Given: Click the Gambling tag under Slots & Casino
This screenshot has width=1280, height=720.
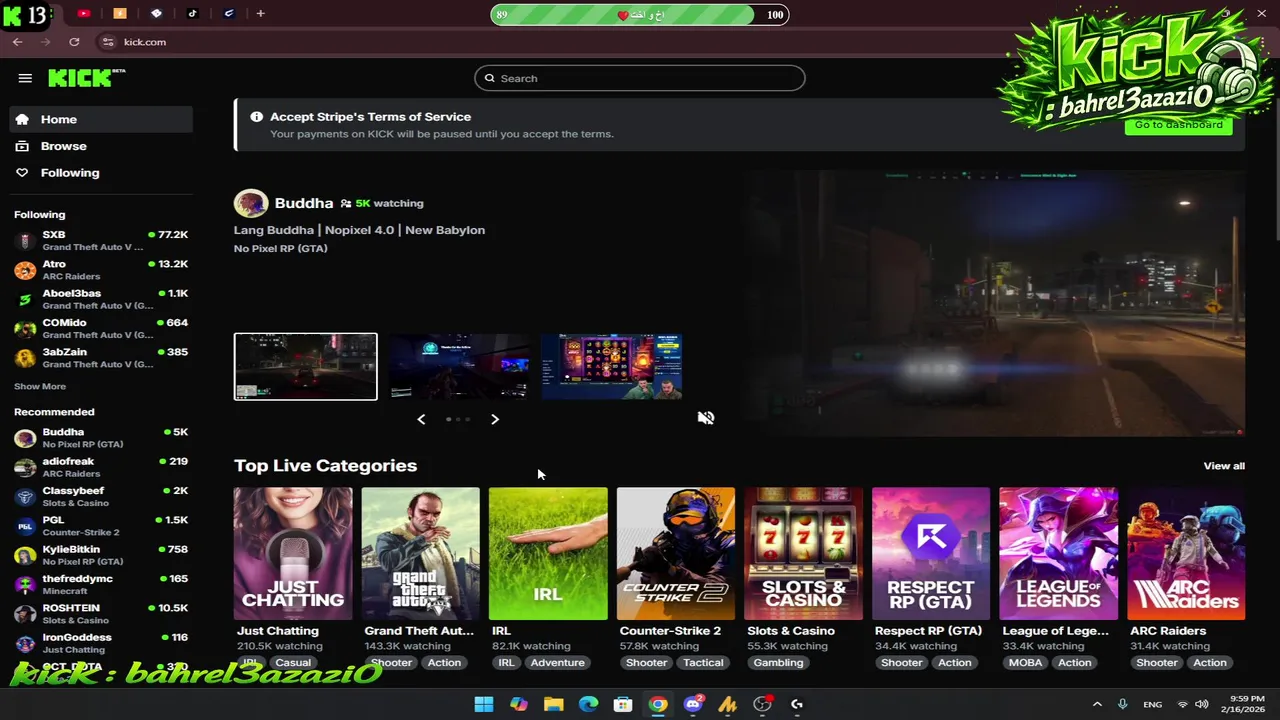Looking at the screenshot, I should [x=778, y=662].
